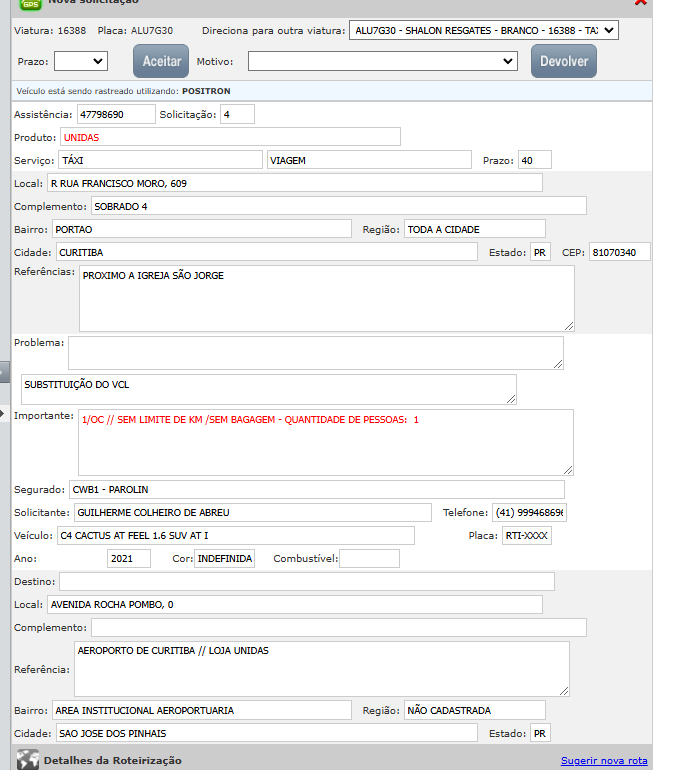The height and width of the screenshot is (770, 698).
Task: Click the CEP field 81070340
Action: (620, 252)
